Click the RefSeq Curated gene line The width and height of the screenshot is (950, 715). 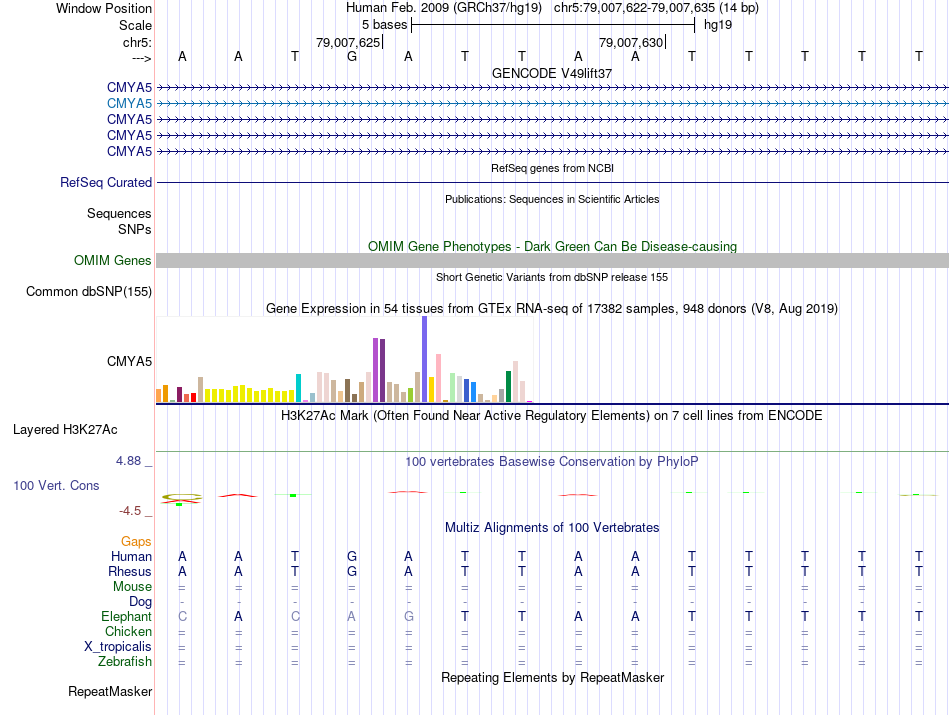[x=552, y=182]
